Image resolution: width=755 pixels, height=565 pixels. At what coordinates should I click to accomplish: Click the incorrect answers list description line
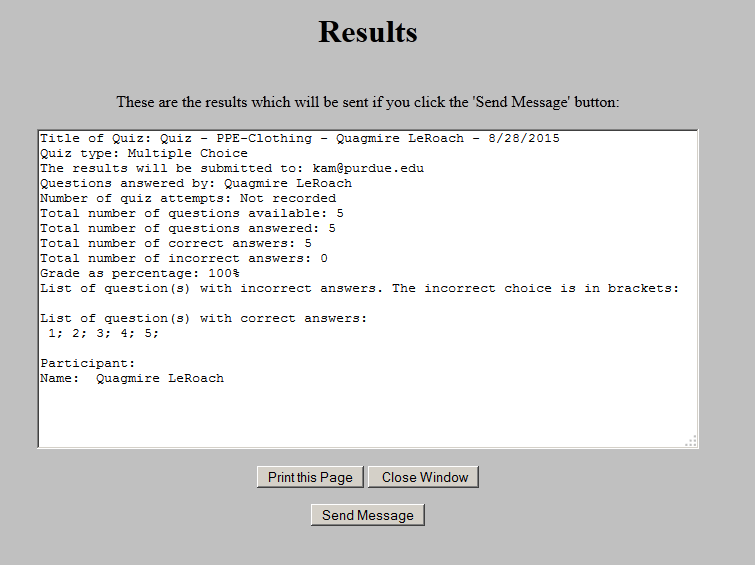pos(360,289)
